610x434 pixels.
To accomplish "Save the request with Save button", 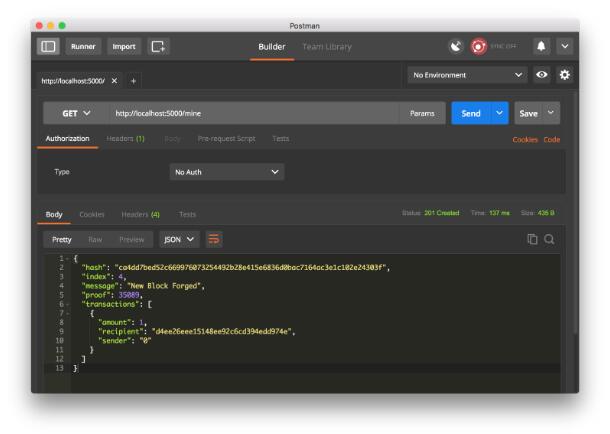I will (x=528, y=113).
